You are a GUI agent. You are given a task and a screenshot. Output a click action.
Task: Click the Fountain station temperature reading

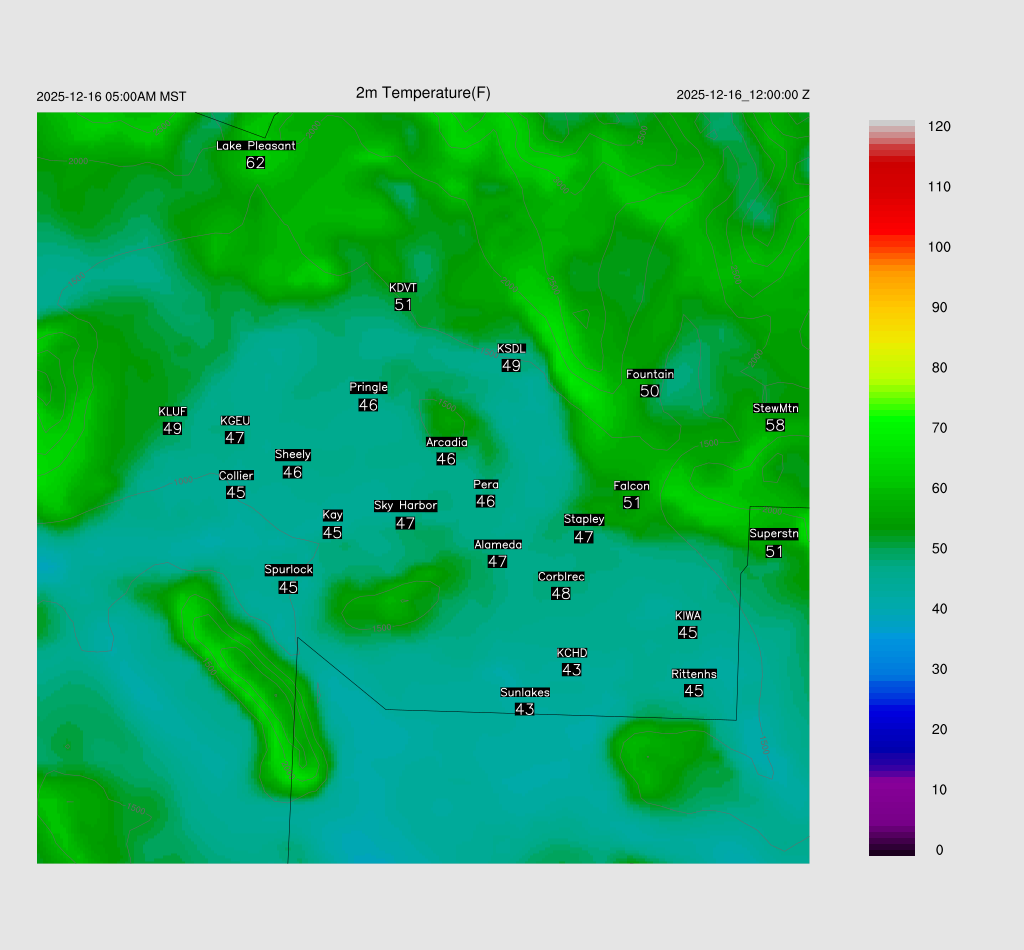click(x=650, y=391)
